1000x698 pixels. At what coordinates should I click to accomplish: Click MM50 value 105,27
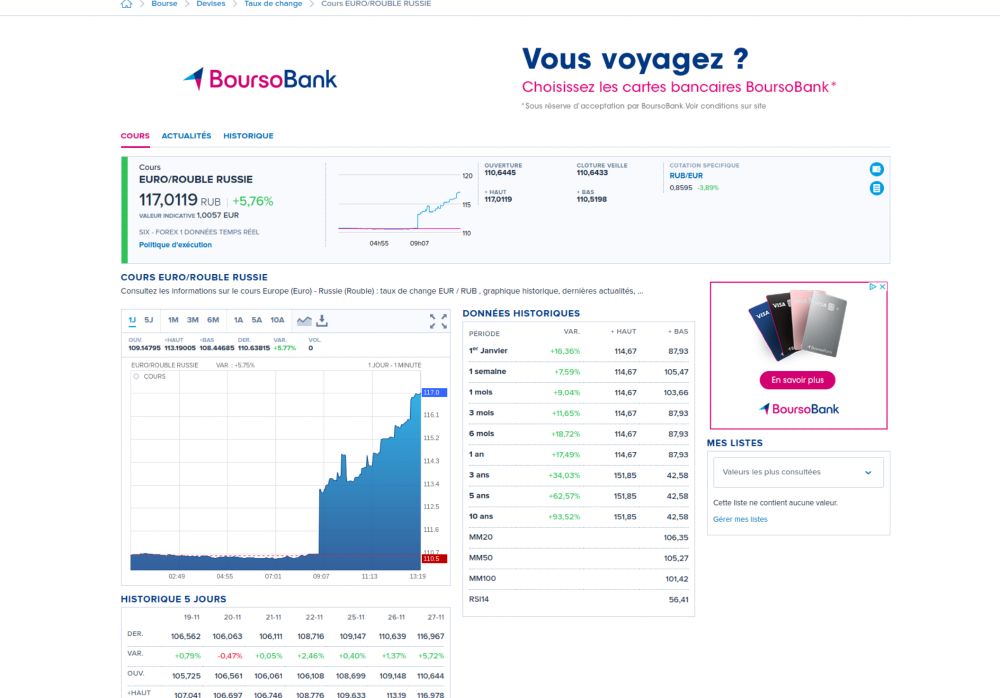tap(675, 558)
